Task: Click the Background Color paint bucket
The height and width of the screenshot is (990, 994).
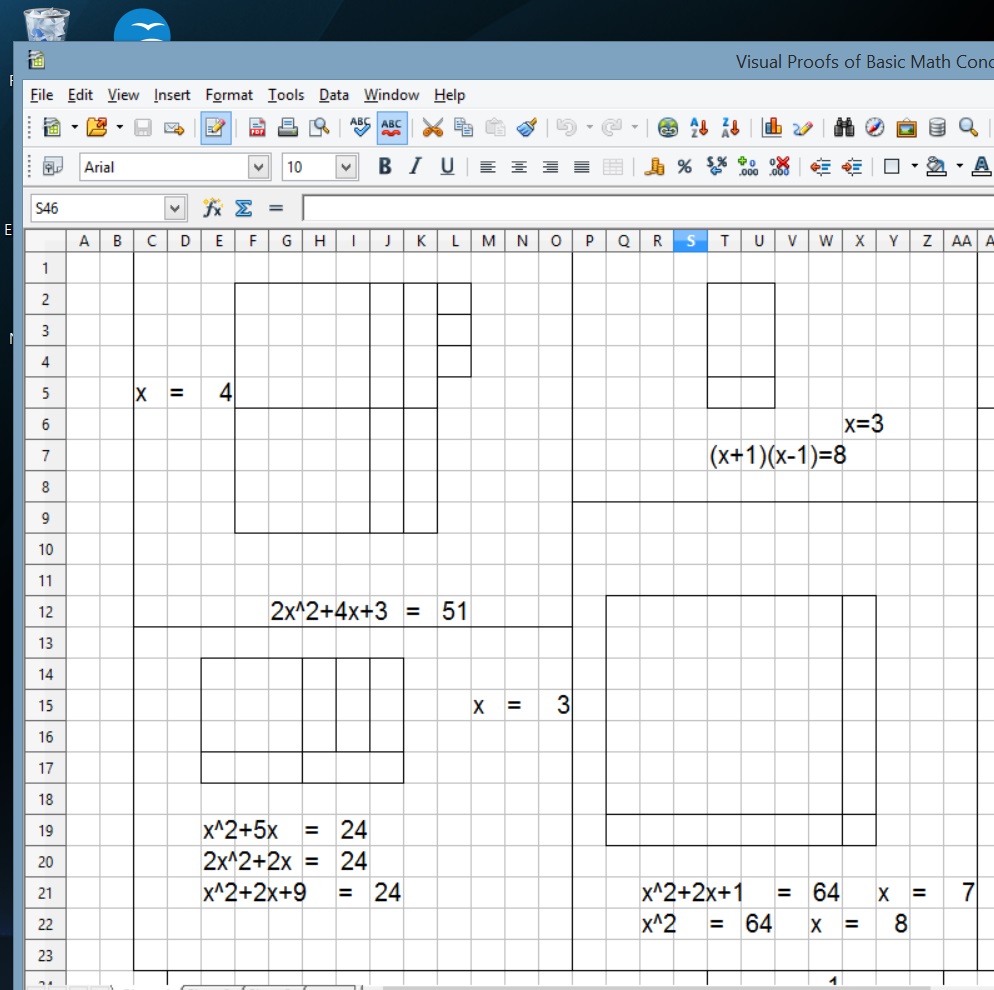Action: pos(936,167)
